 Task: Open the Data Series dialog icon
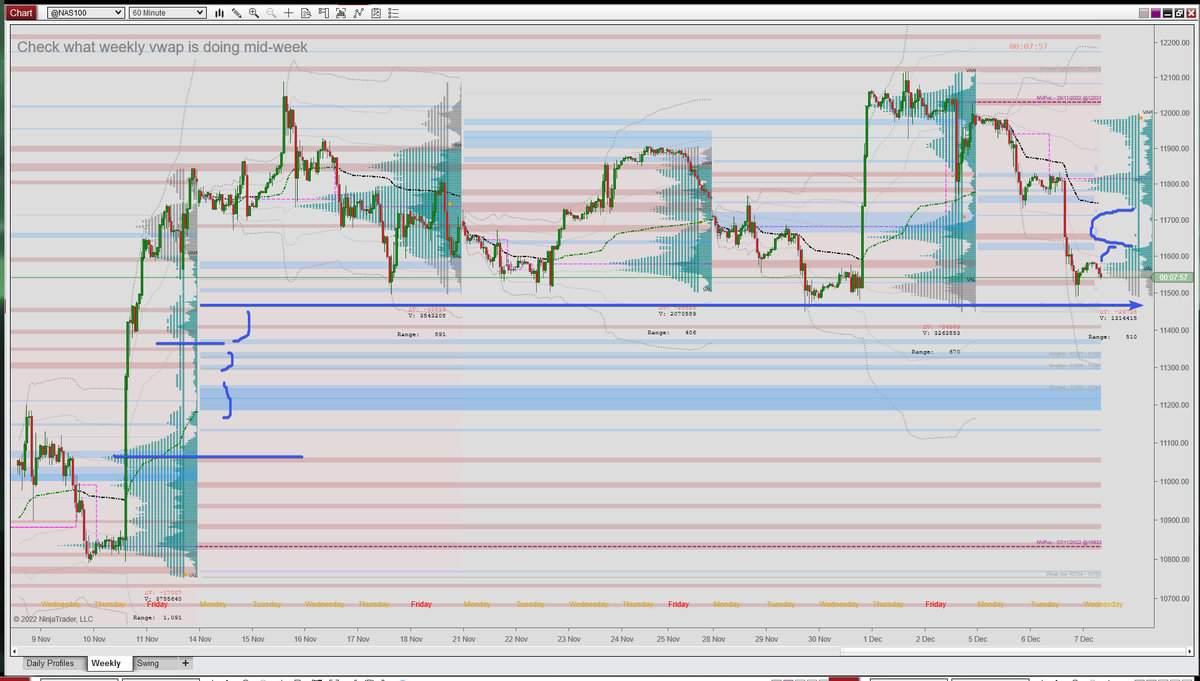(x=341, y=13)
